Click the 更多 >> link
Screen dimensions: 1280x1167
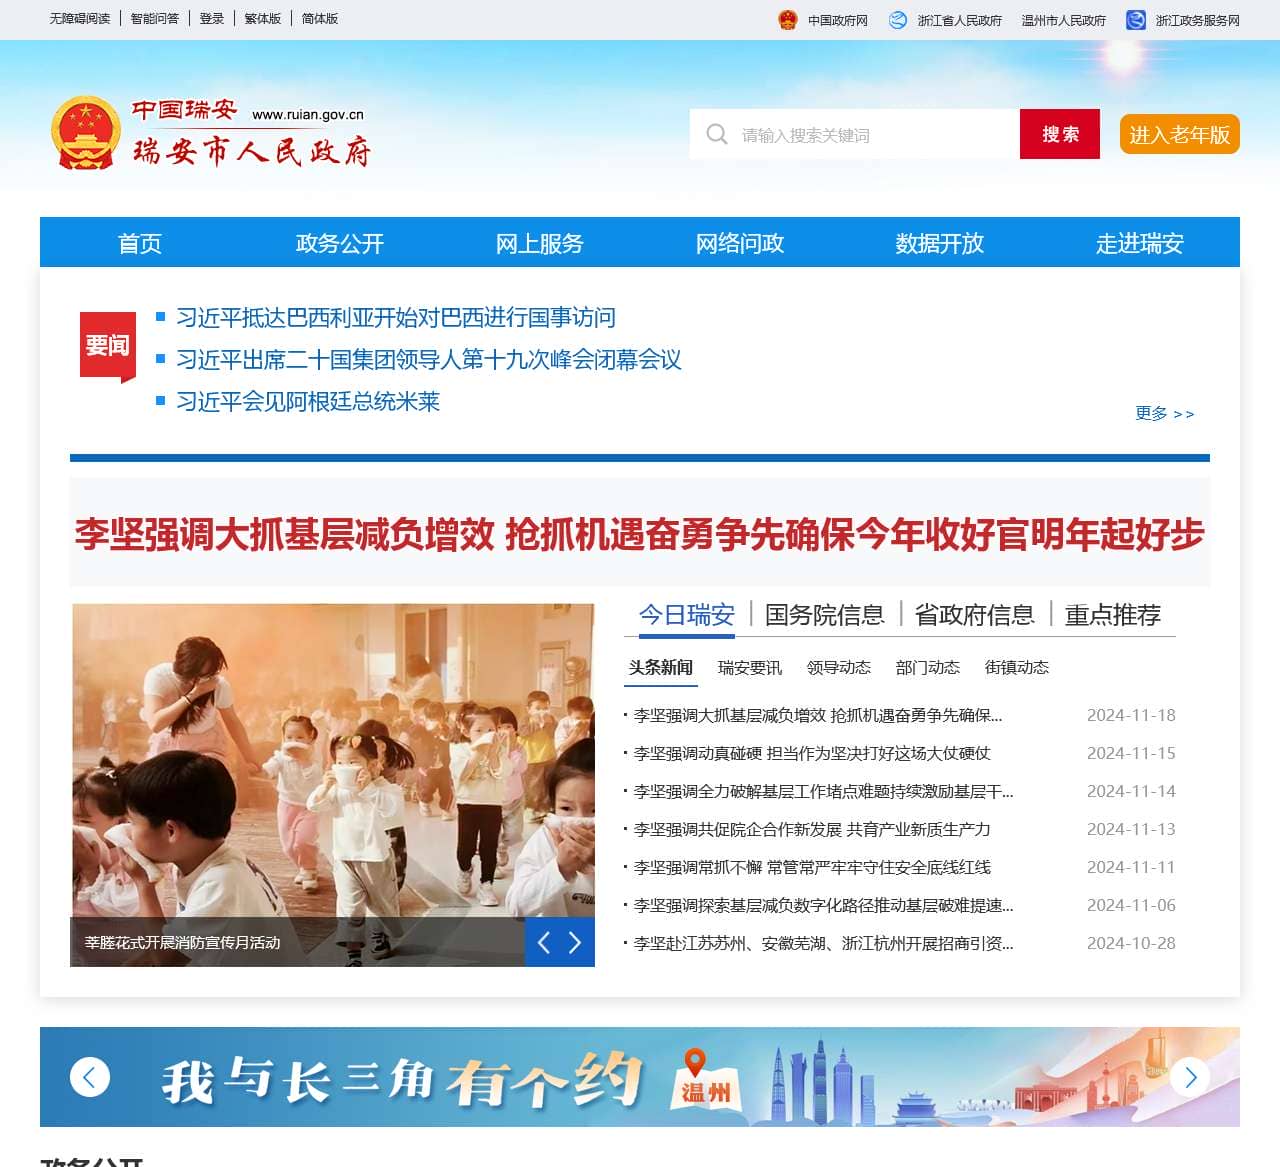point(1165,413)
